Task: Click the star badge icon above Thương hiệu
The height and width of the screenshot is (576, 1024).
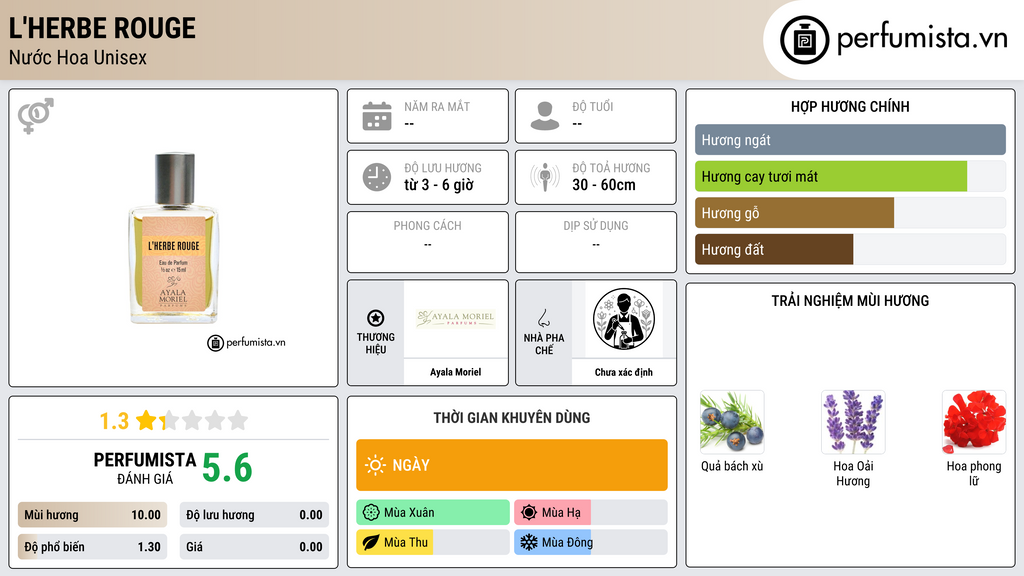Action: [x=376, y=318]
